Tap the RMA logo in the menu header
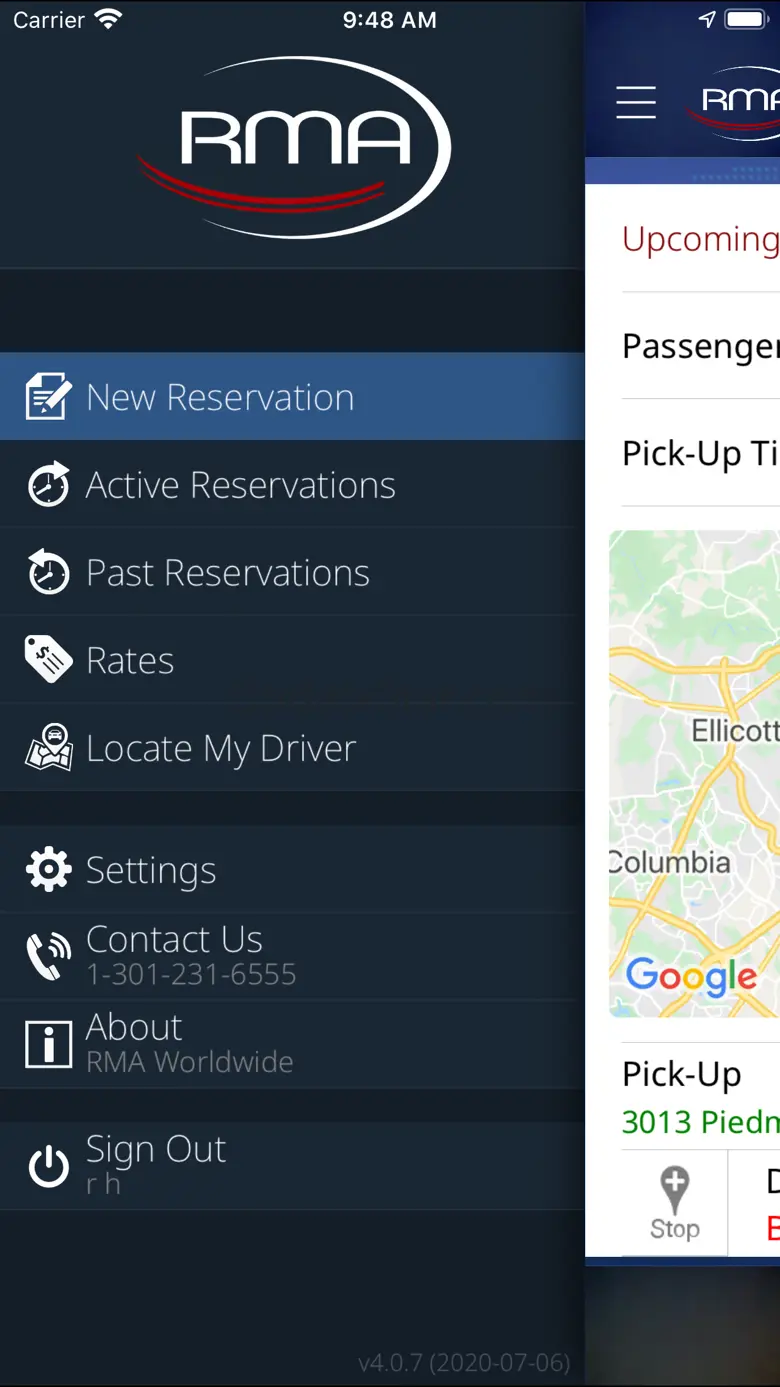Viewport: 780px width, 1387px height. tap(294, 147)
